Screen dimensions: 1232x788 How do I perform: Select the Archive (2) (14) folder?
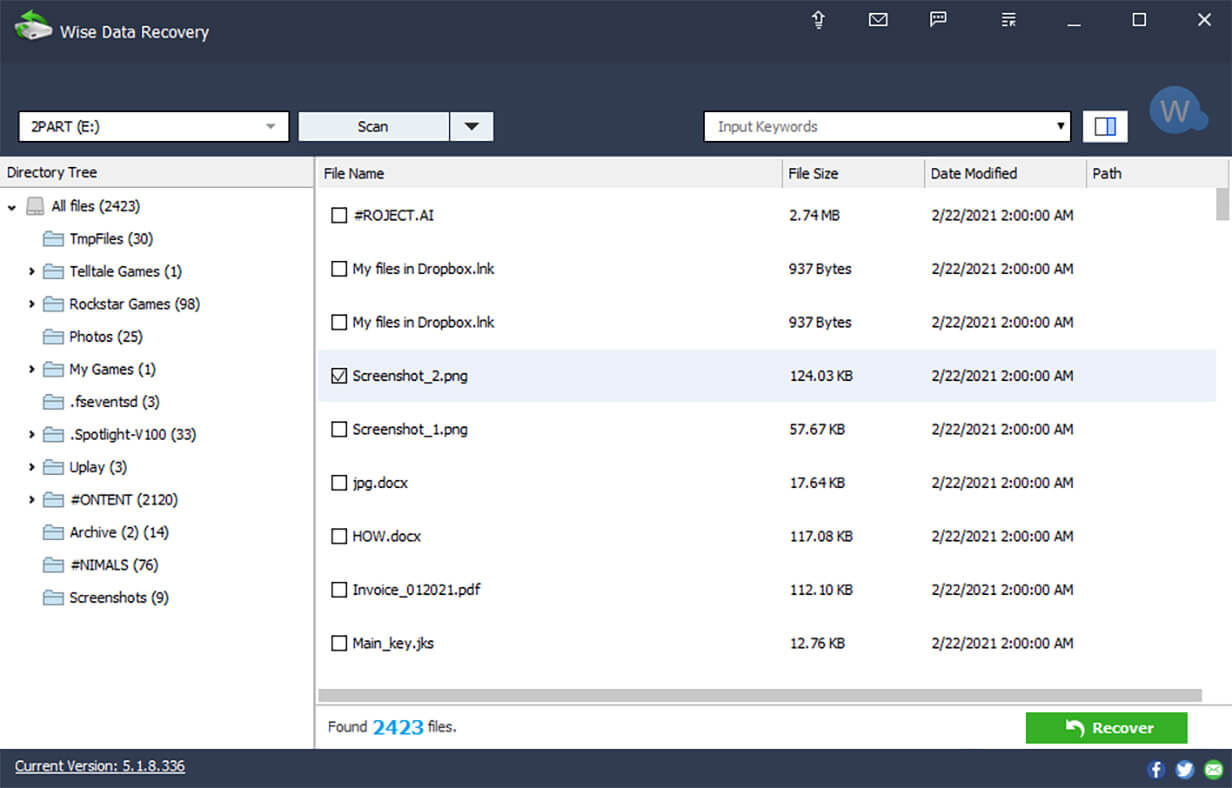click(x=119, y=532)
